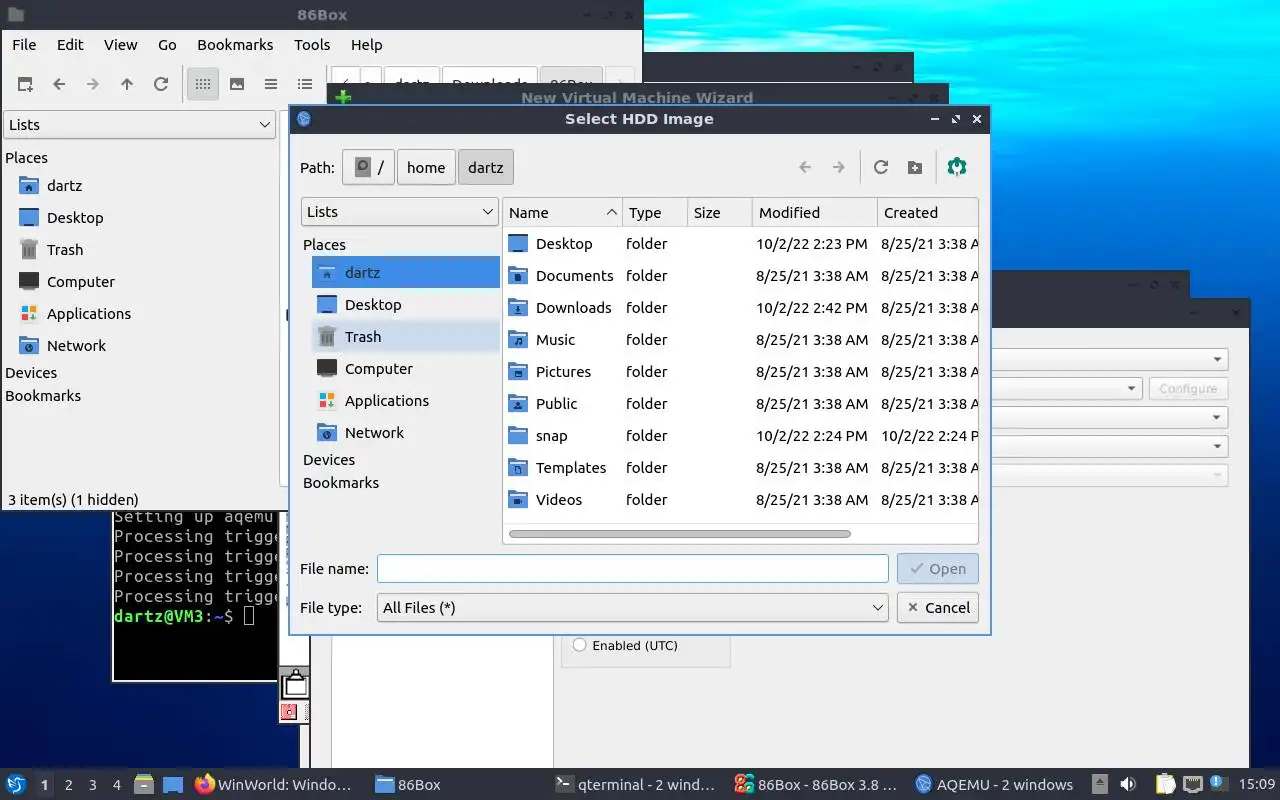Click the Cancel button
Viewport: 1280px width, 800px height.
pyautogui.click(x=938, y=607)
